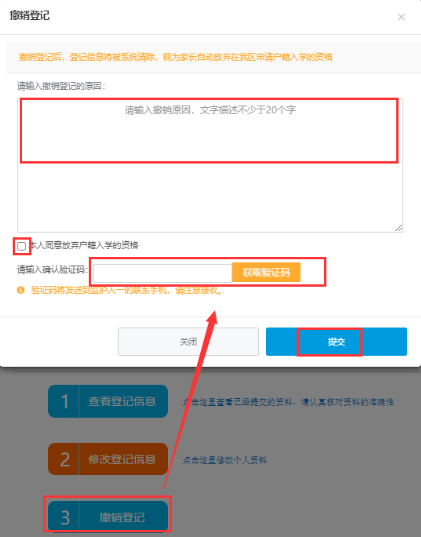This screenshot has height=537, width=421.
Task: Click the orange 获取验证码 button
Action: click(266, 273)
